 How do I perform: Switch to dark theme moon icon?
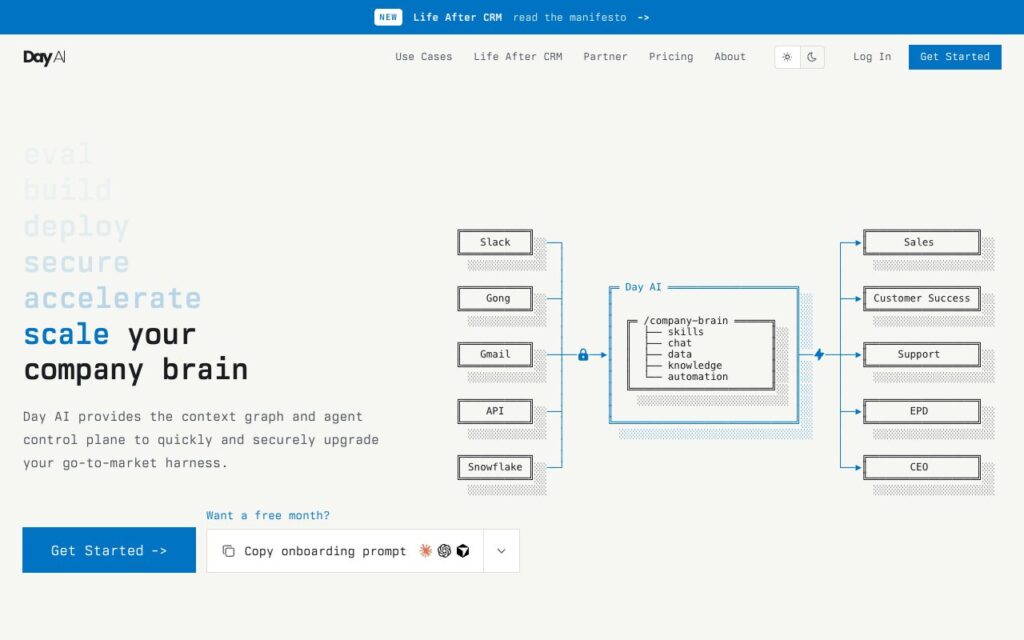coord(812,57)
